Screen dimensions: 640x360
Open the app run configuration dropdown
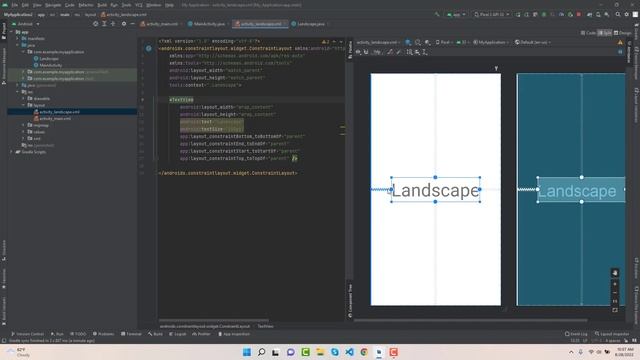point(456,14)
